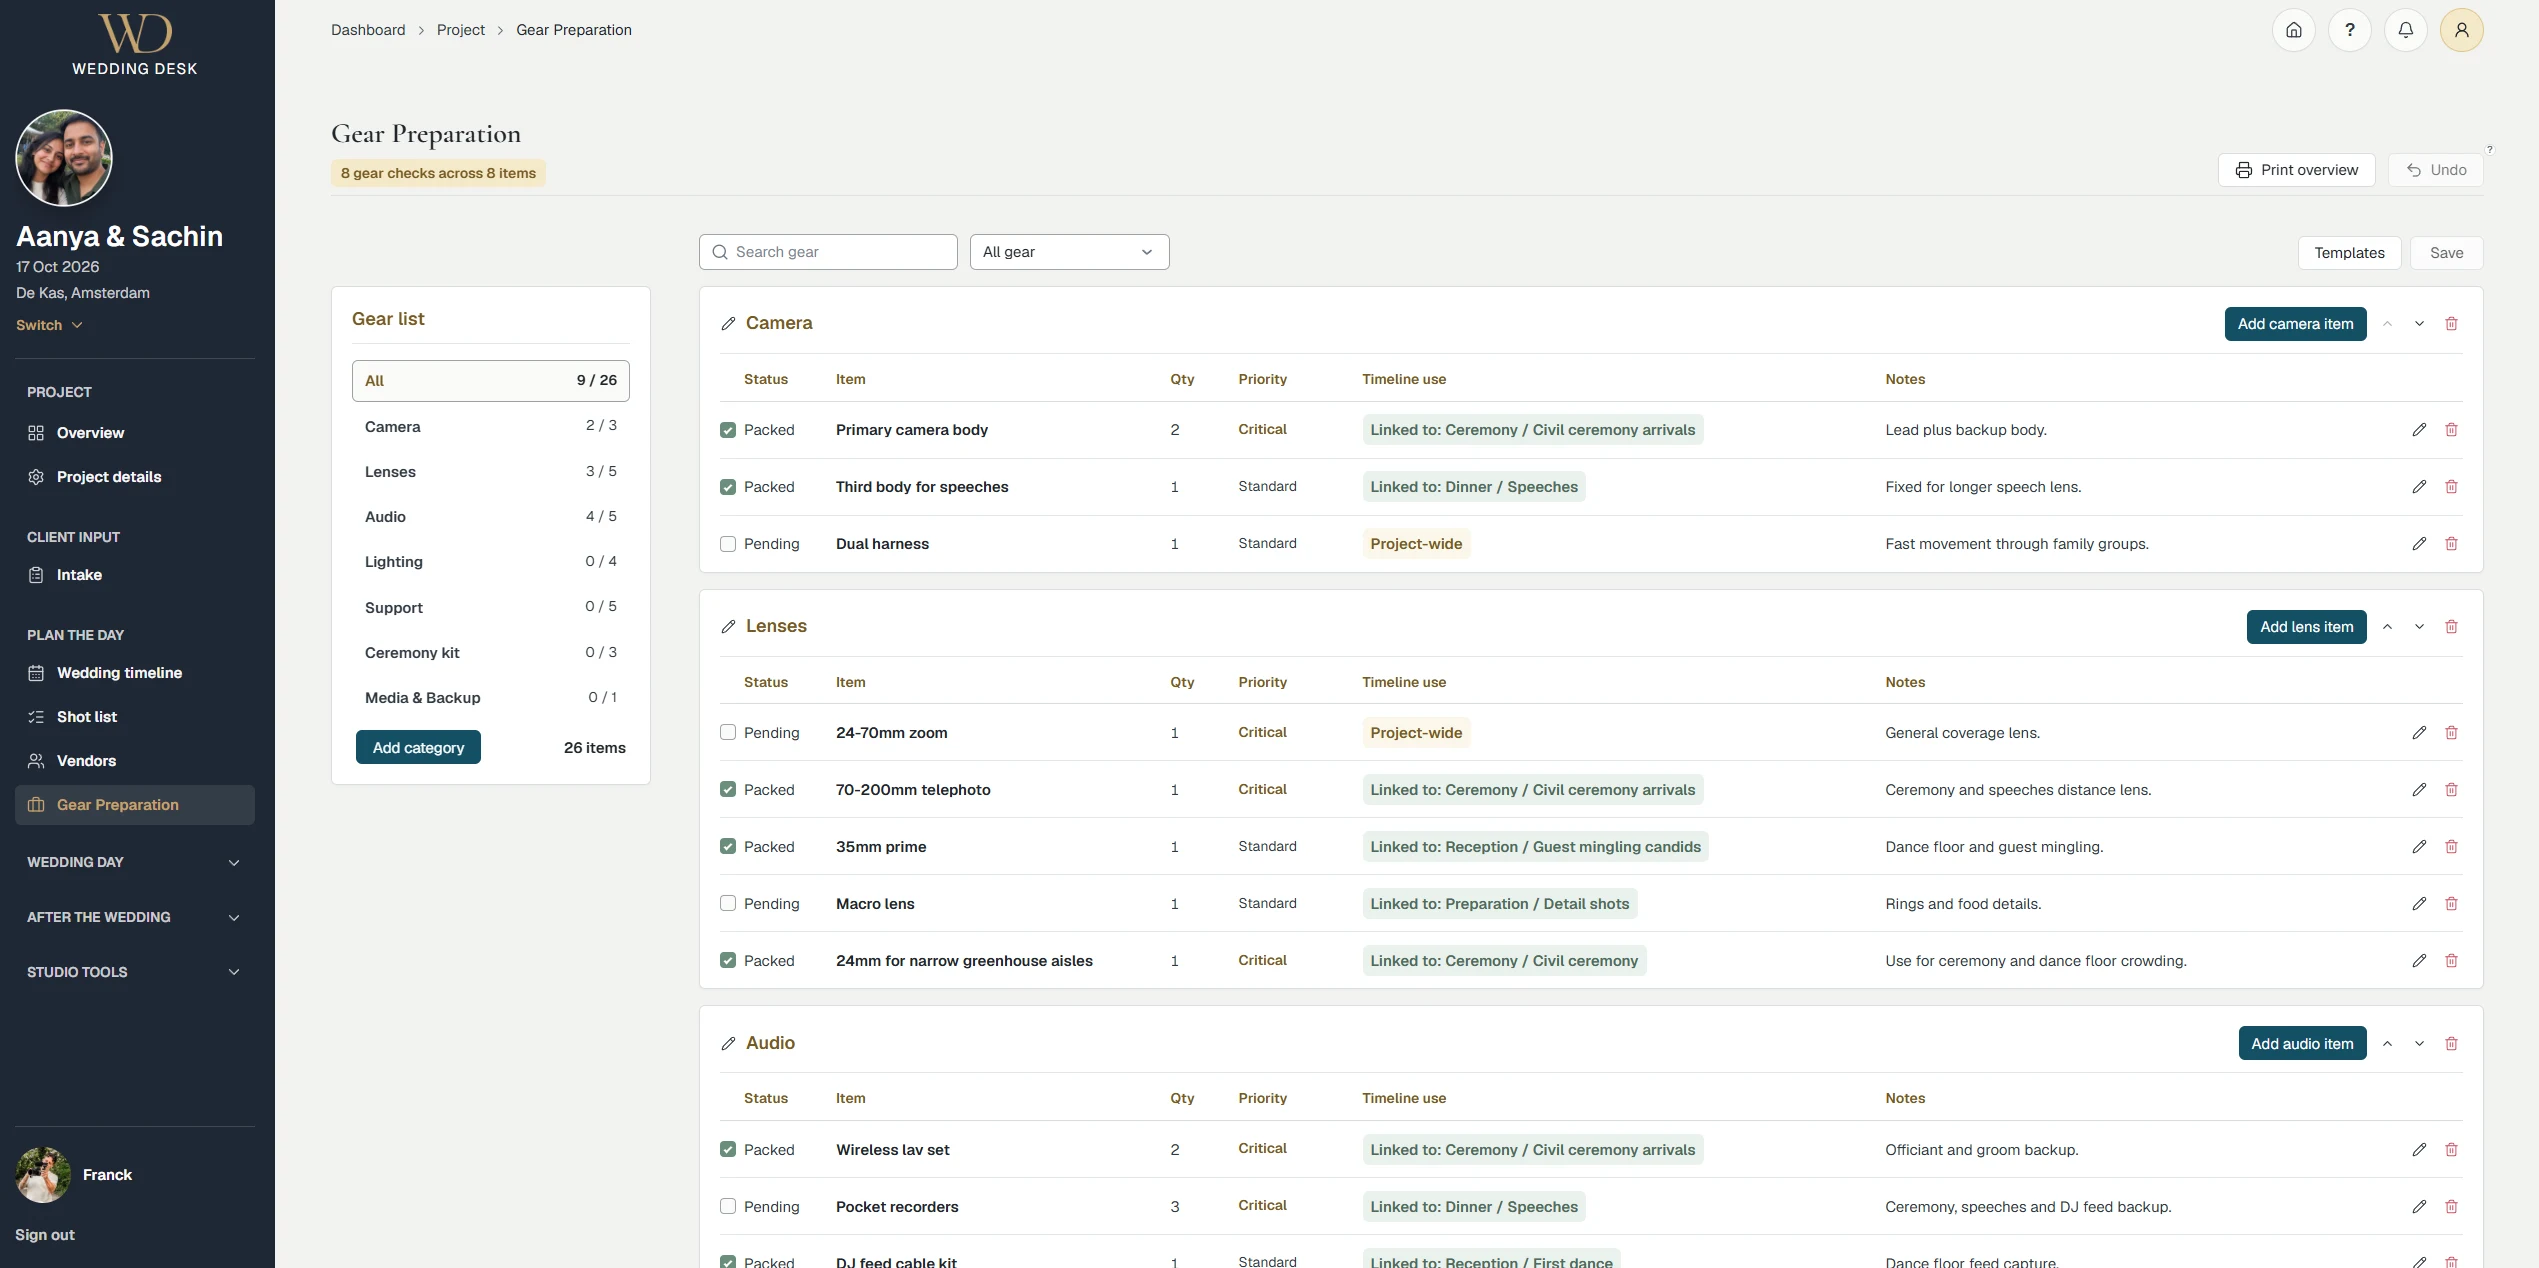Focus the Search gear input field
This screenshot has width=2539, height=1268.
pyautogui.click(x=828, y=252)
